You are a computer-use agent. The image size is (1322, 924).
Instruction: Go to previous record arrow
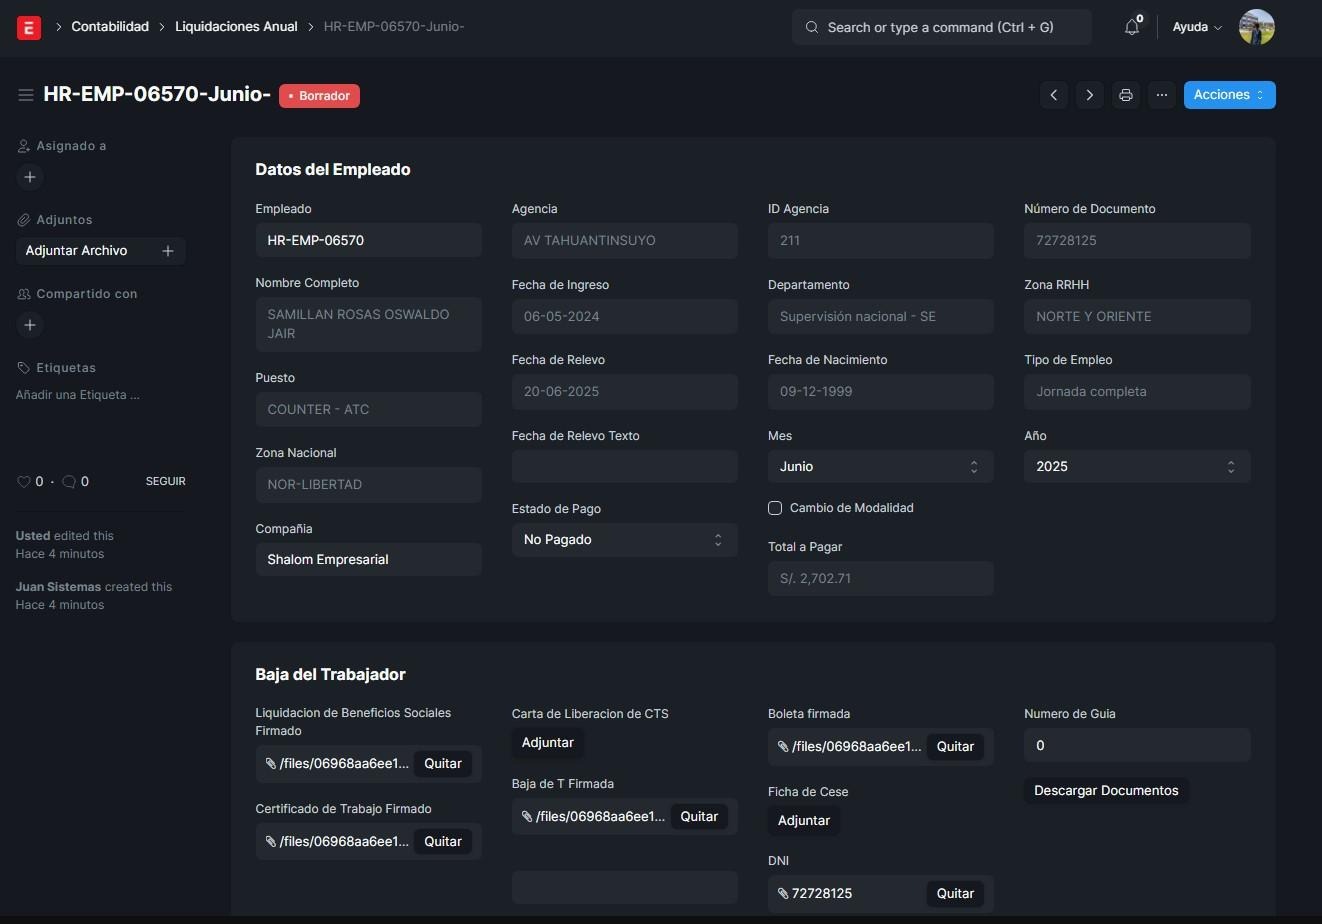[1053, 95]
